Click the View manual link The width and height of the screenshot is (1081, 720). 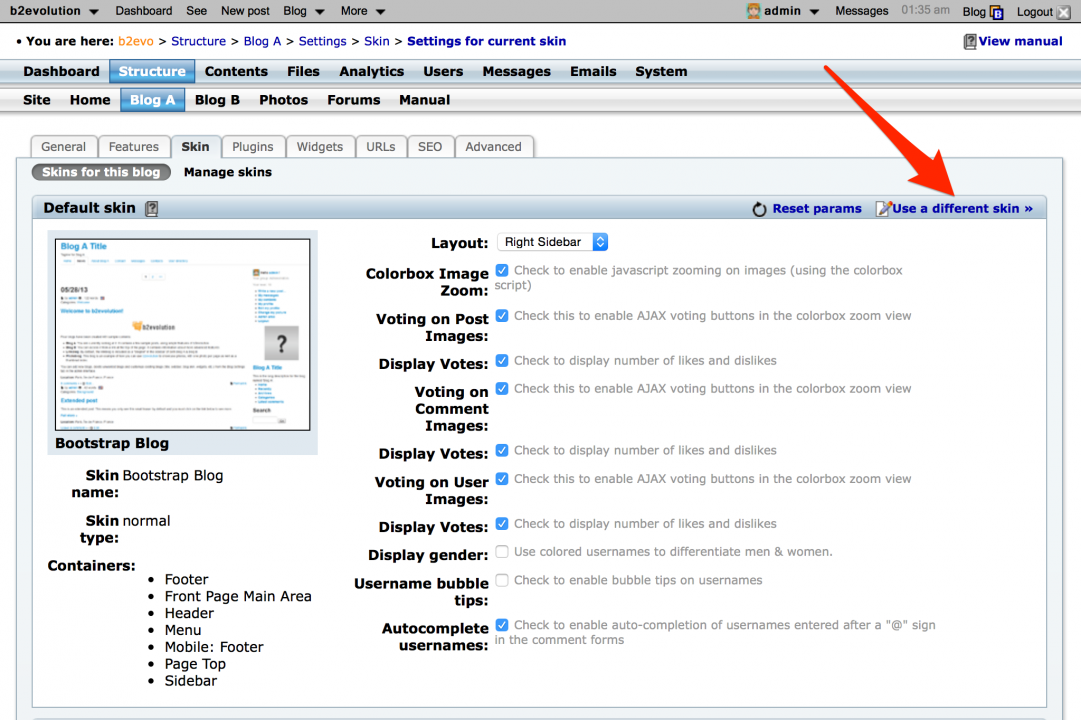(x=1020, y=41)
